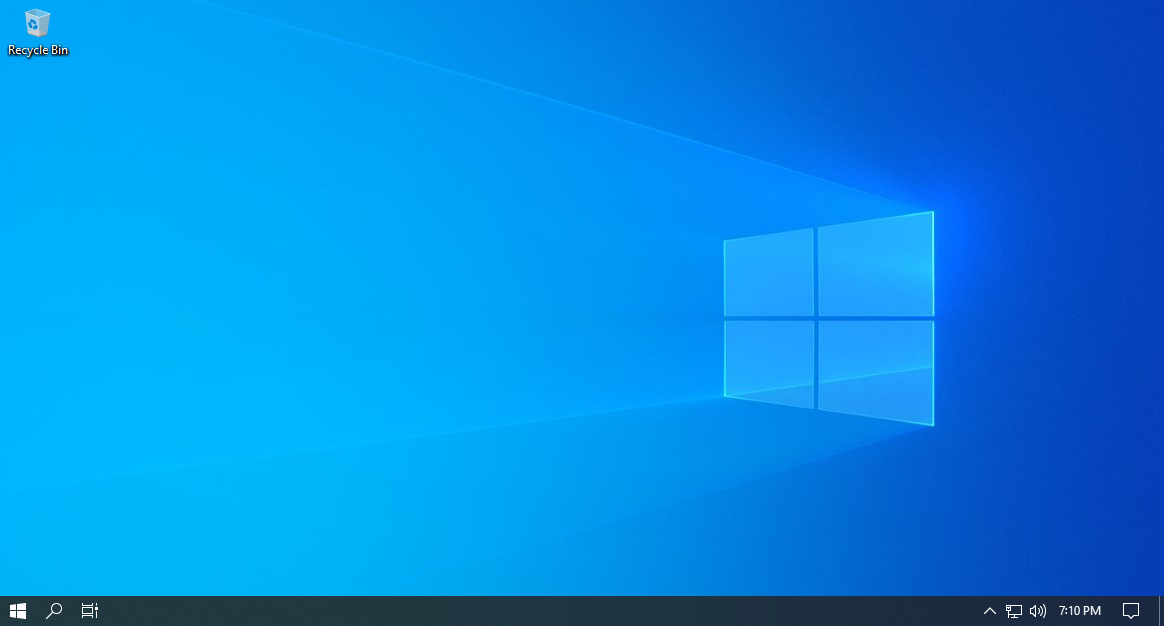Open Action Center notifications icon
1164x626 pixels.
click(1131, 610)
